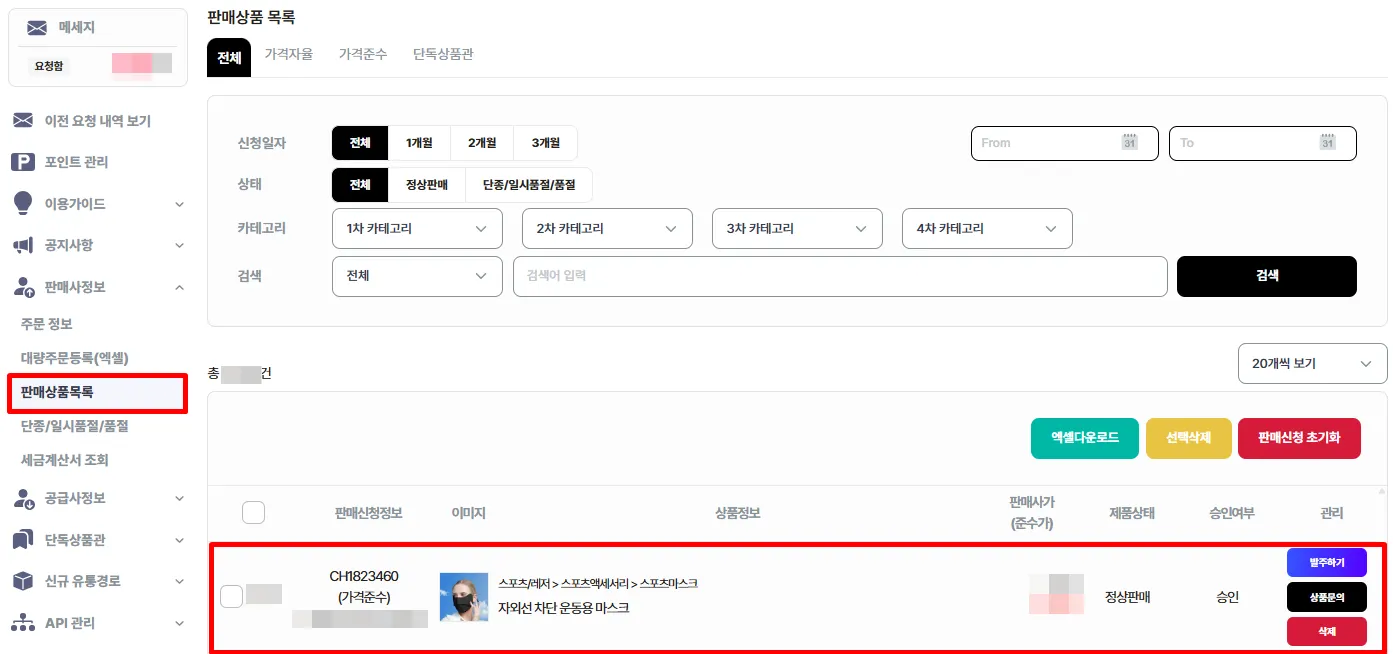Viewport: 1393px width, 654px height.
Task: Click the person icon for 공급사정보
Action: [x=24, y=498]
